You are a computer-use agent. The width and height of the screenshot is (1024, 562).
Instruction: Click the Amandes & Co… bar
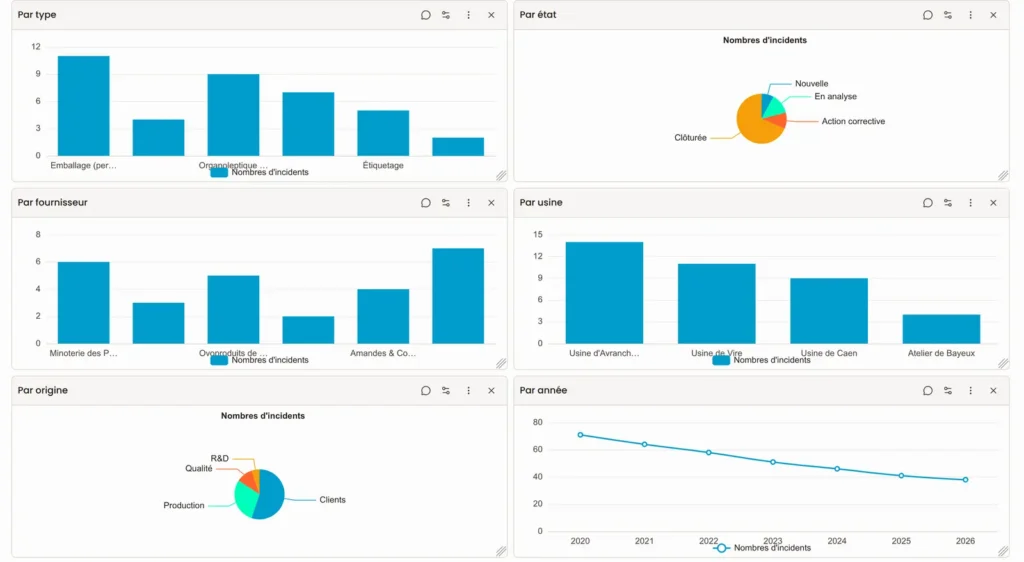383,317
